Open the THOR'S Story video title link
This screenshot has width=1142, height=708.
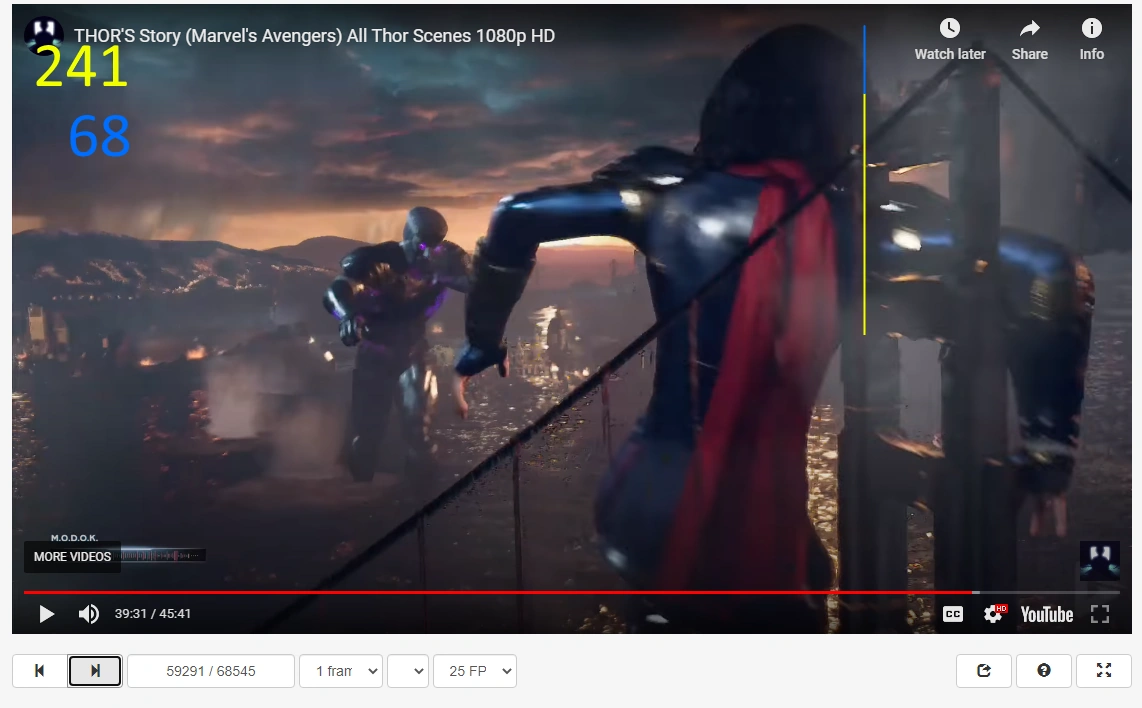[x=314, y=36]
